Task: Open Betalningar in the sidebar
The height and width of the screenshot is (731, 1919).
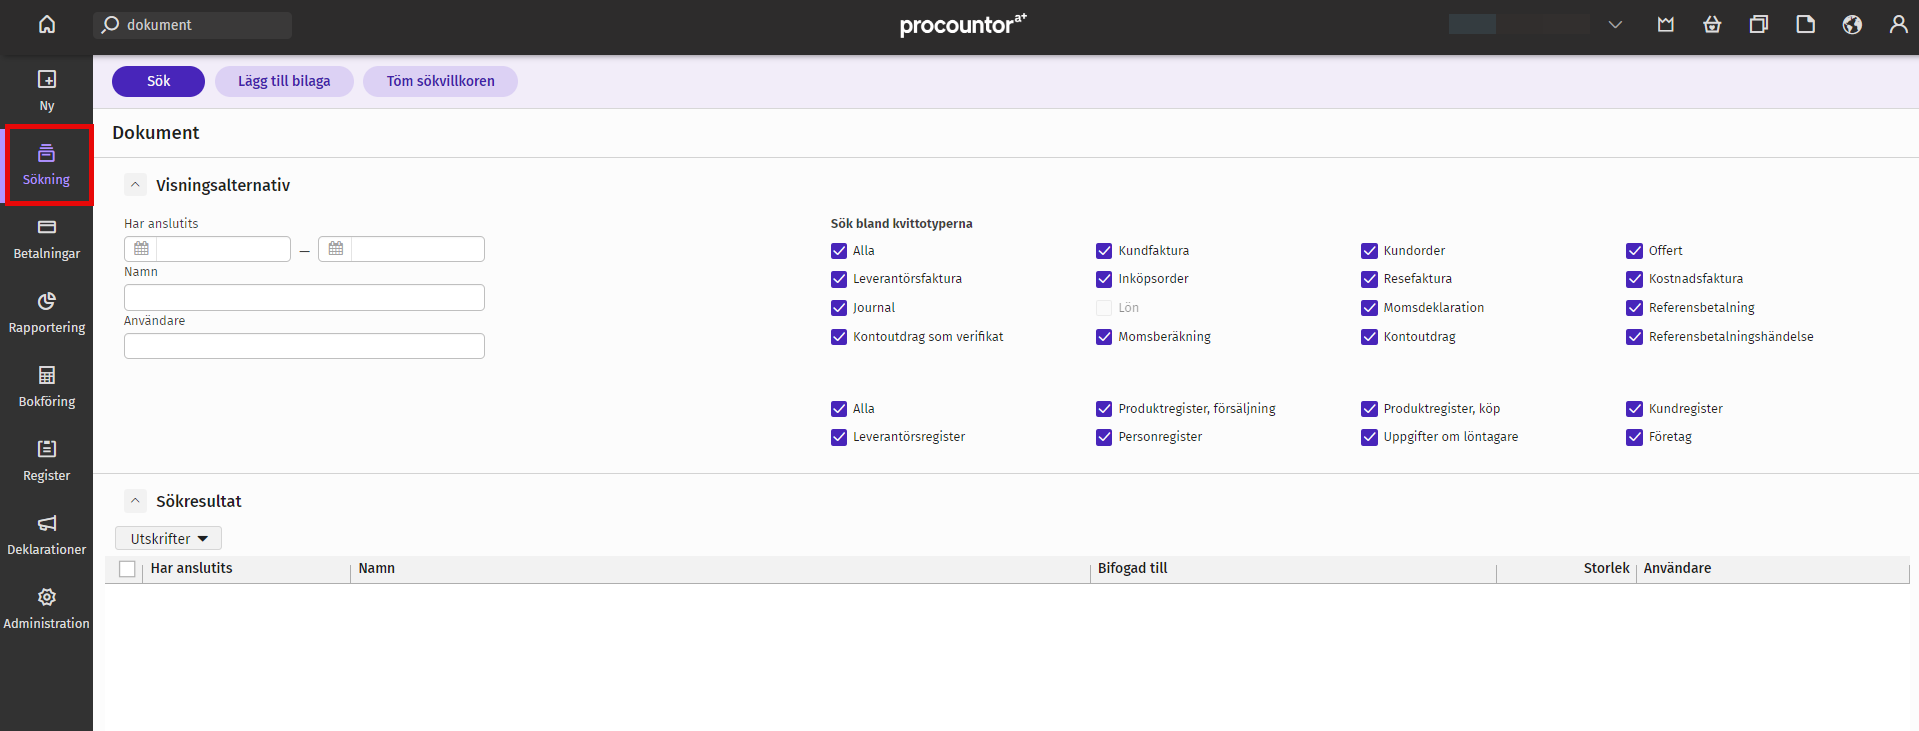Action: 47,239
